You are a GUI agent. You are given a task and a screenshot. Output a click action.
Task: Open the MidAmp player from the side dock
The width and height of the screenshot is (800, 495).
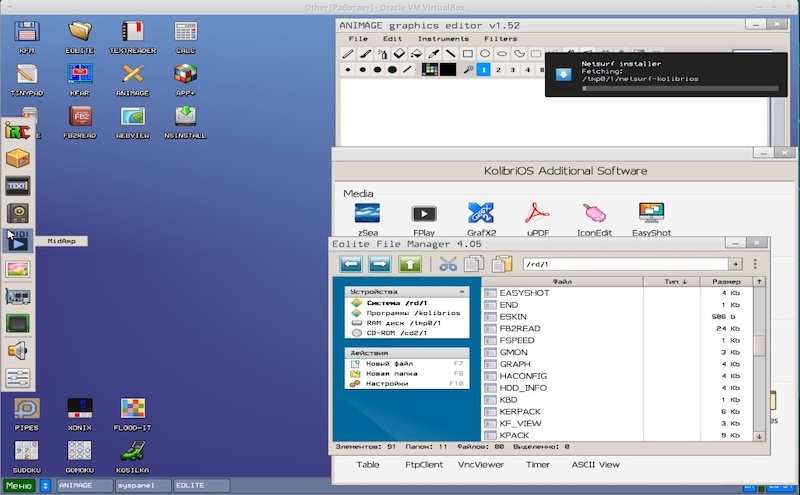click(x=18, y=240)
